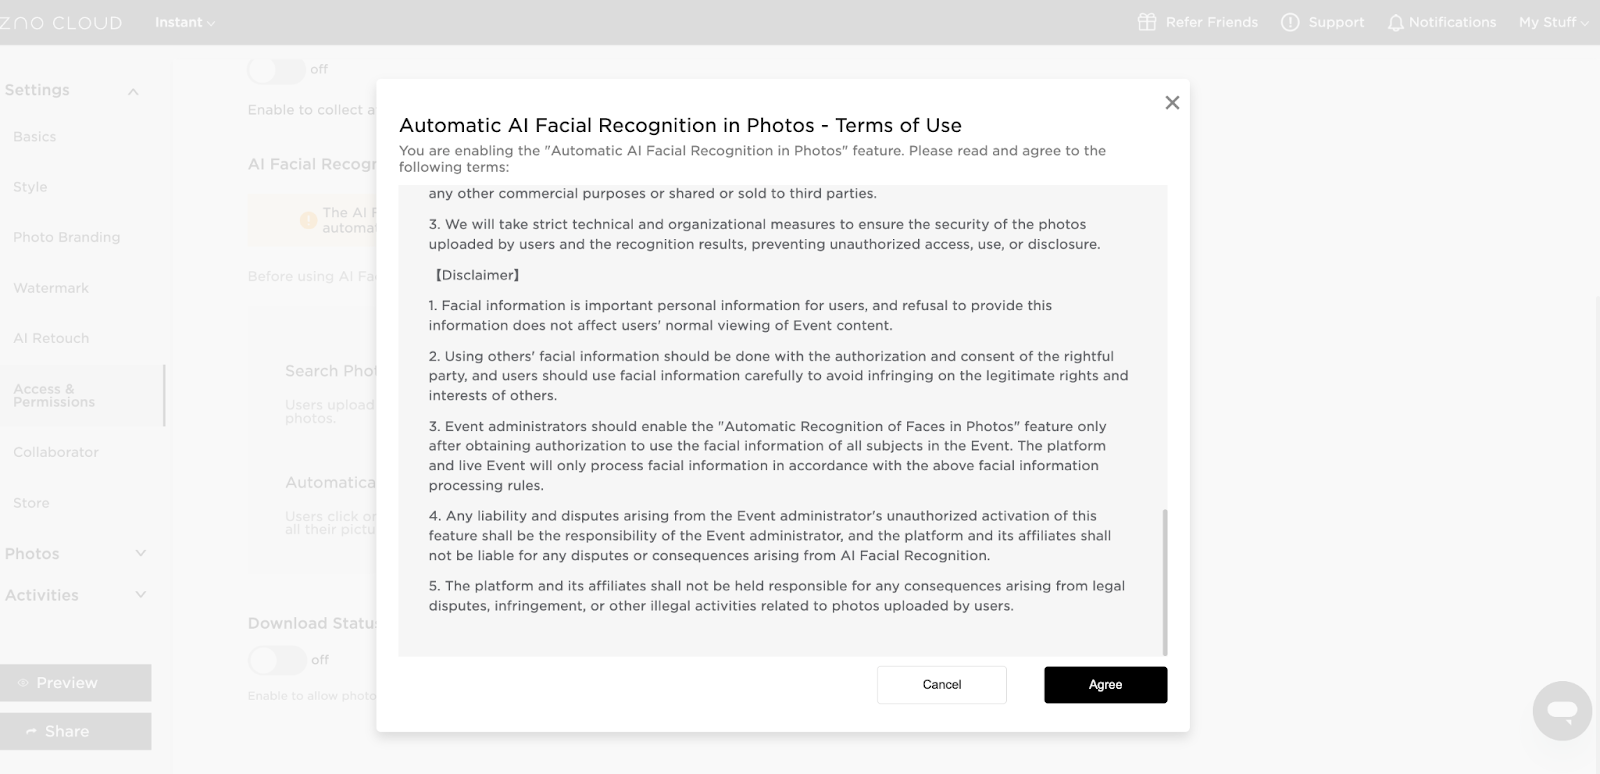Open the Watermark settings page
The image size is (1600, 774).
(51, 288)
